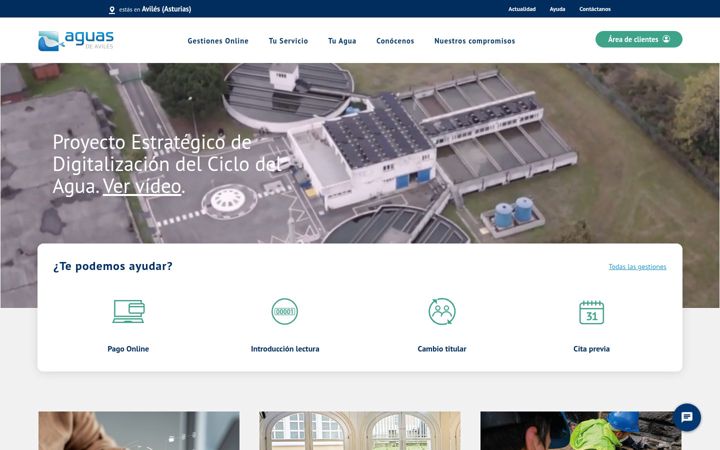Click the Cambio titular people icon
This screenshot has height=450, width=720.
click(x=442, y=311)
